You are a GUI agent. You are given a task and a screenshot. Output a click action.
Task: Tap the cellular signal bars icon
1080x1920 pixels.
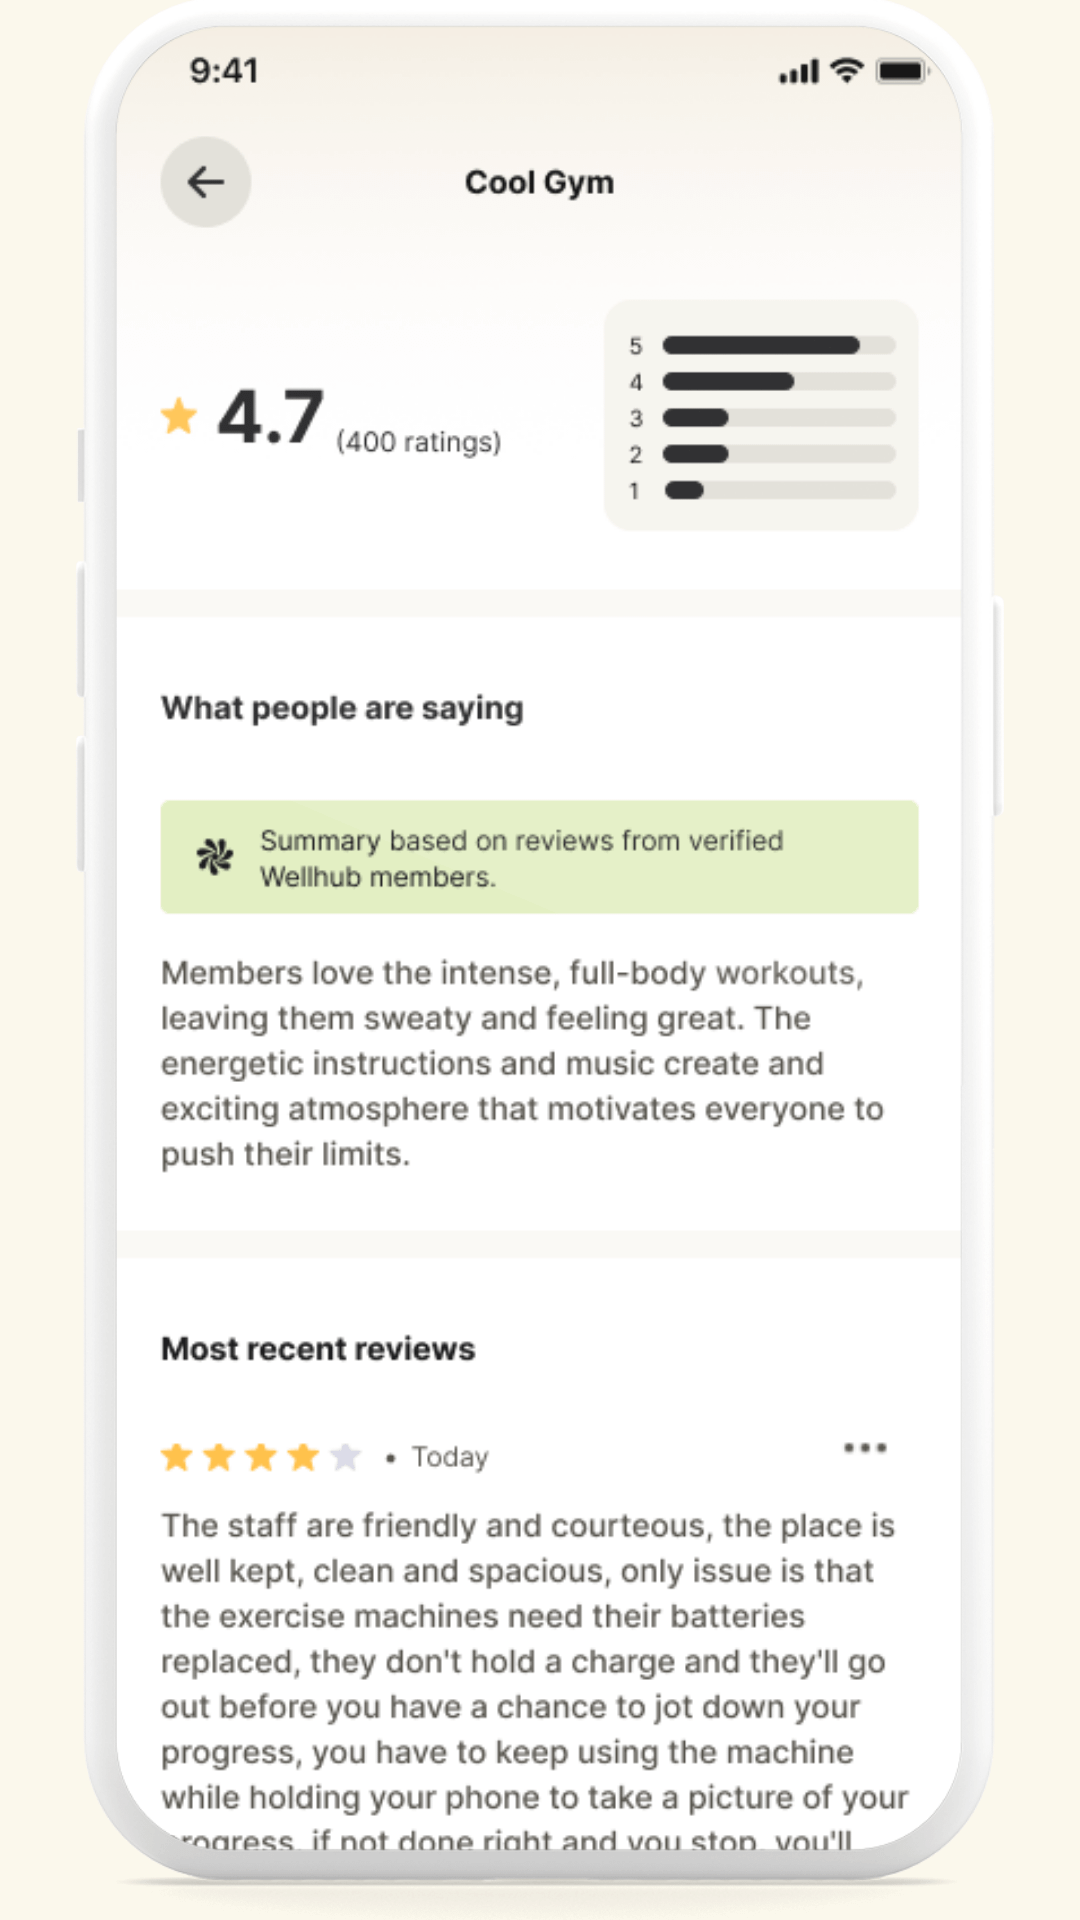tap(799, 72)
